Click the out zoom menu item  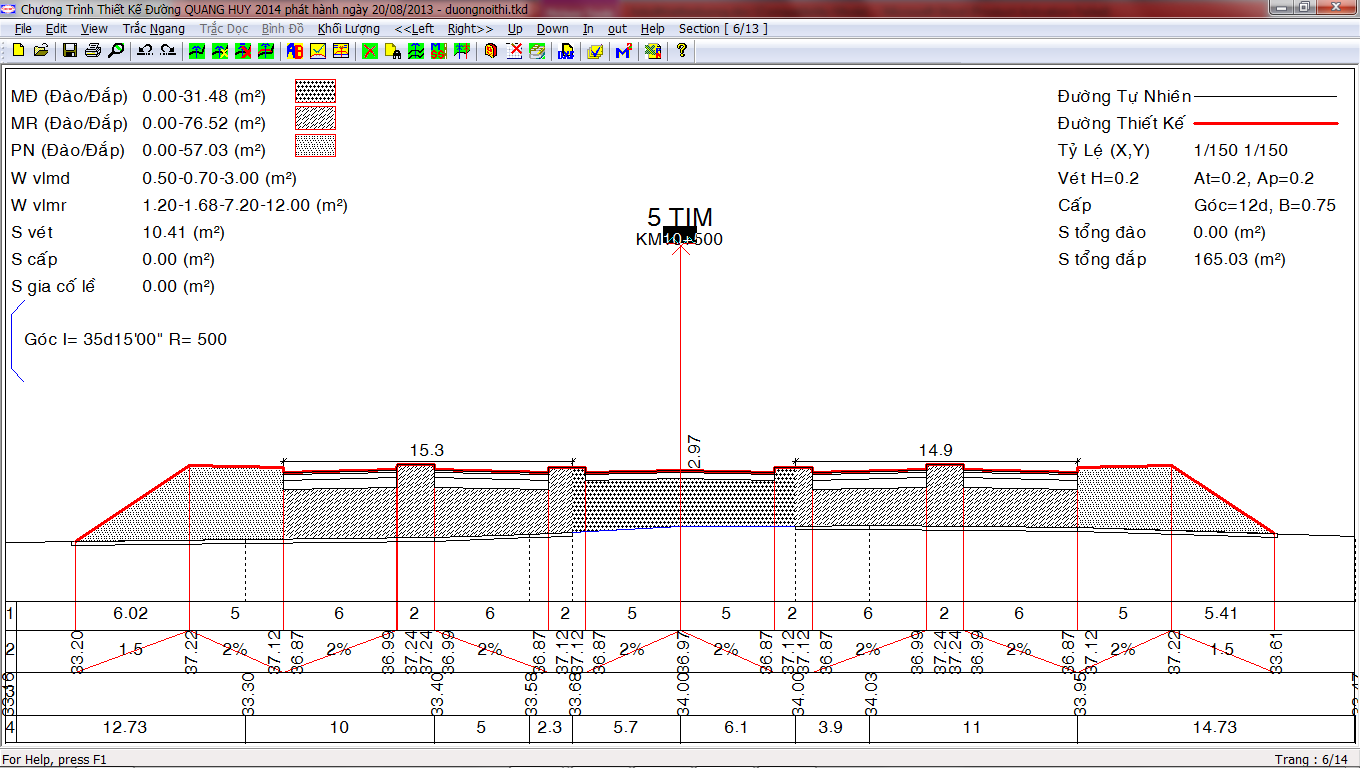pyautogui.click(x=618, y=29)
